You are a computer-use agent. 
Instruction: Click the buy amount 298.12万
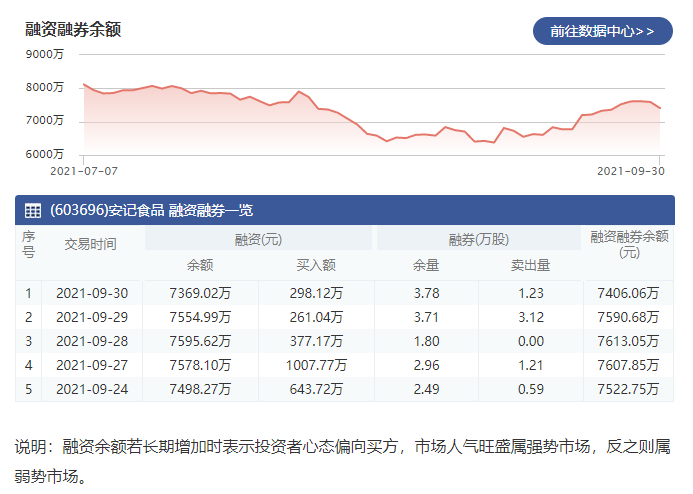(316, 293)
